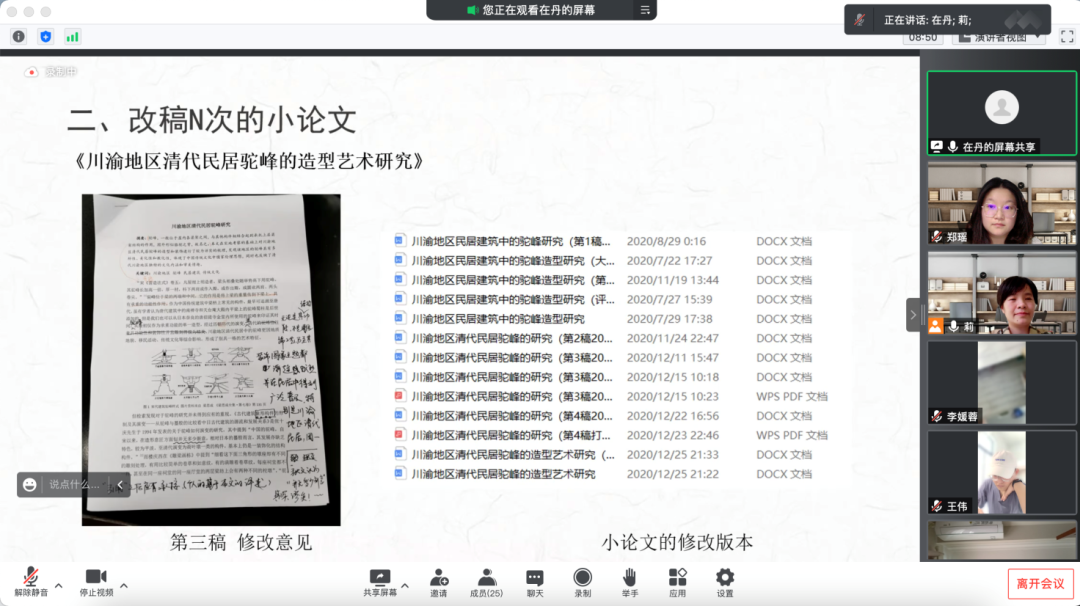Open the 成员(25) members list

pyautogui.click(x=486, y=581)
